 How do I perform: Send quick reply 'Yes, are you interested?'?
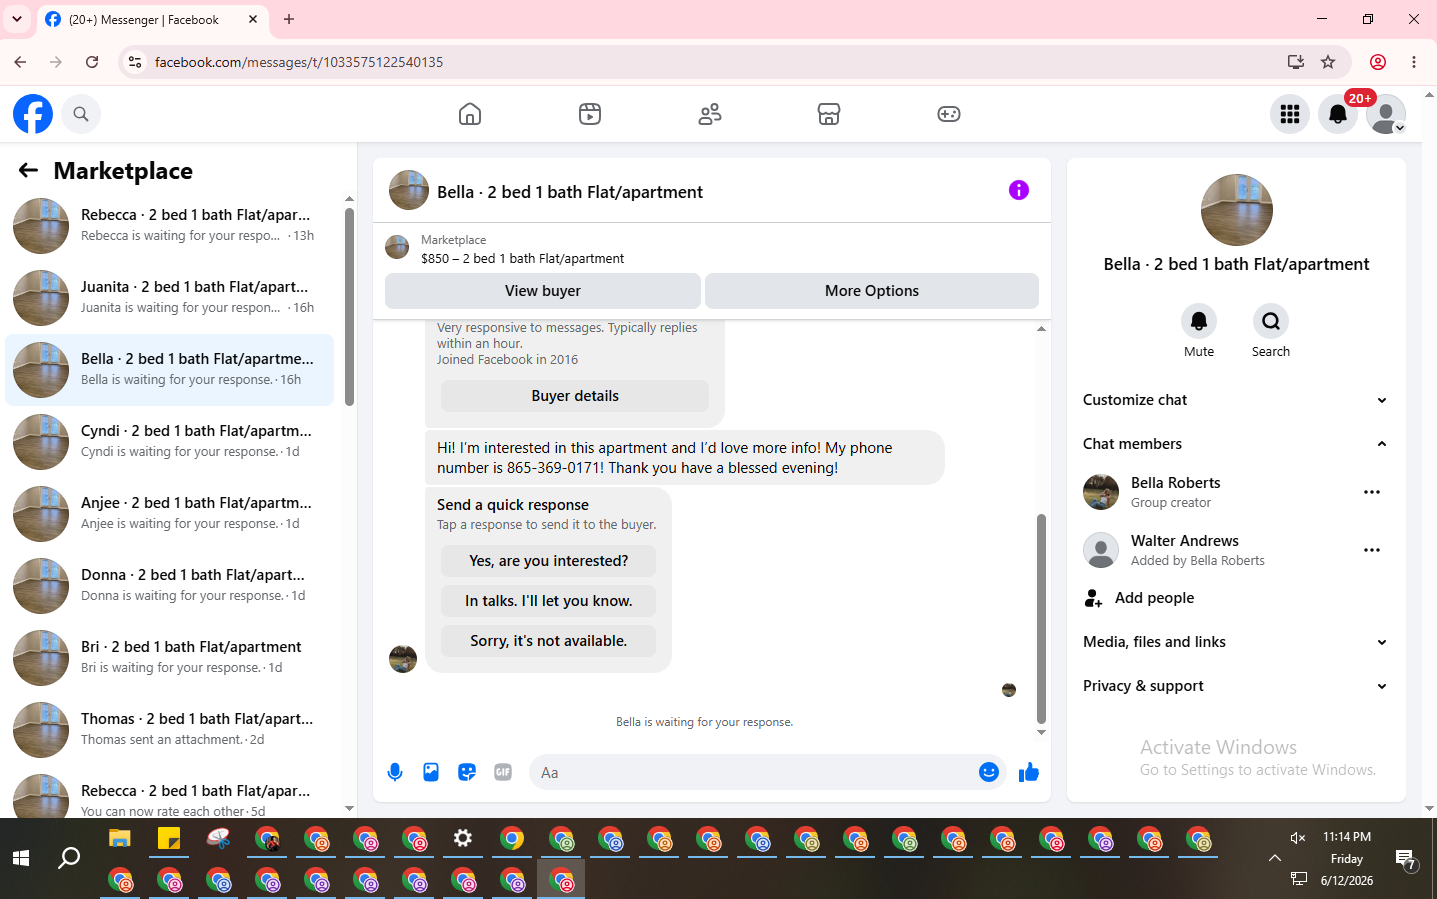pos(549,561)
